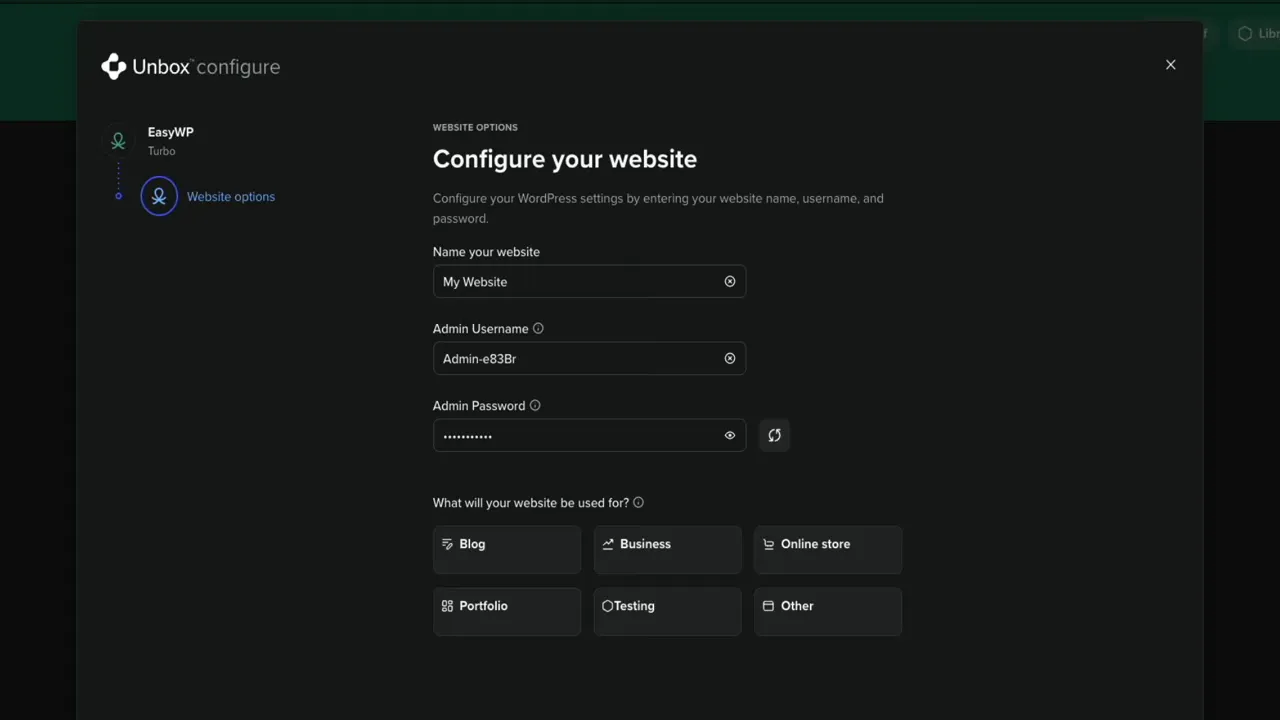The height and width of the screenshot is (720, 1280).
Task: Choose Online store website type
Action: (x=828, y=549)
